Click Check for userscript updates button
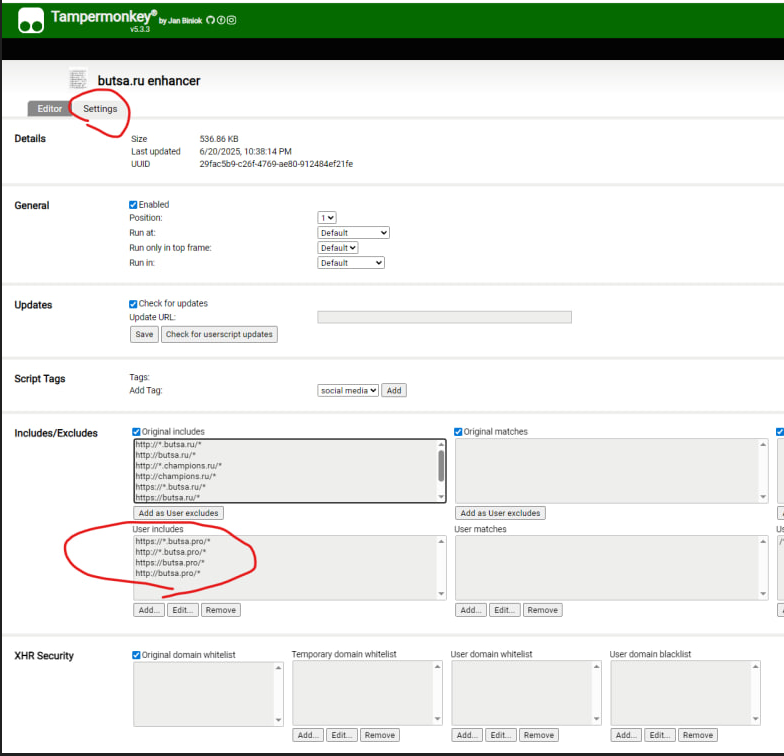This screenshot has height=756, width=784. coord(219,334)
